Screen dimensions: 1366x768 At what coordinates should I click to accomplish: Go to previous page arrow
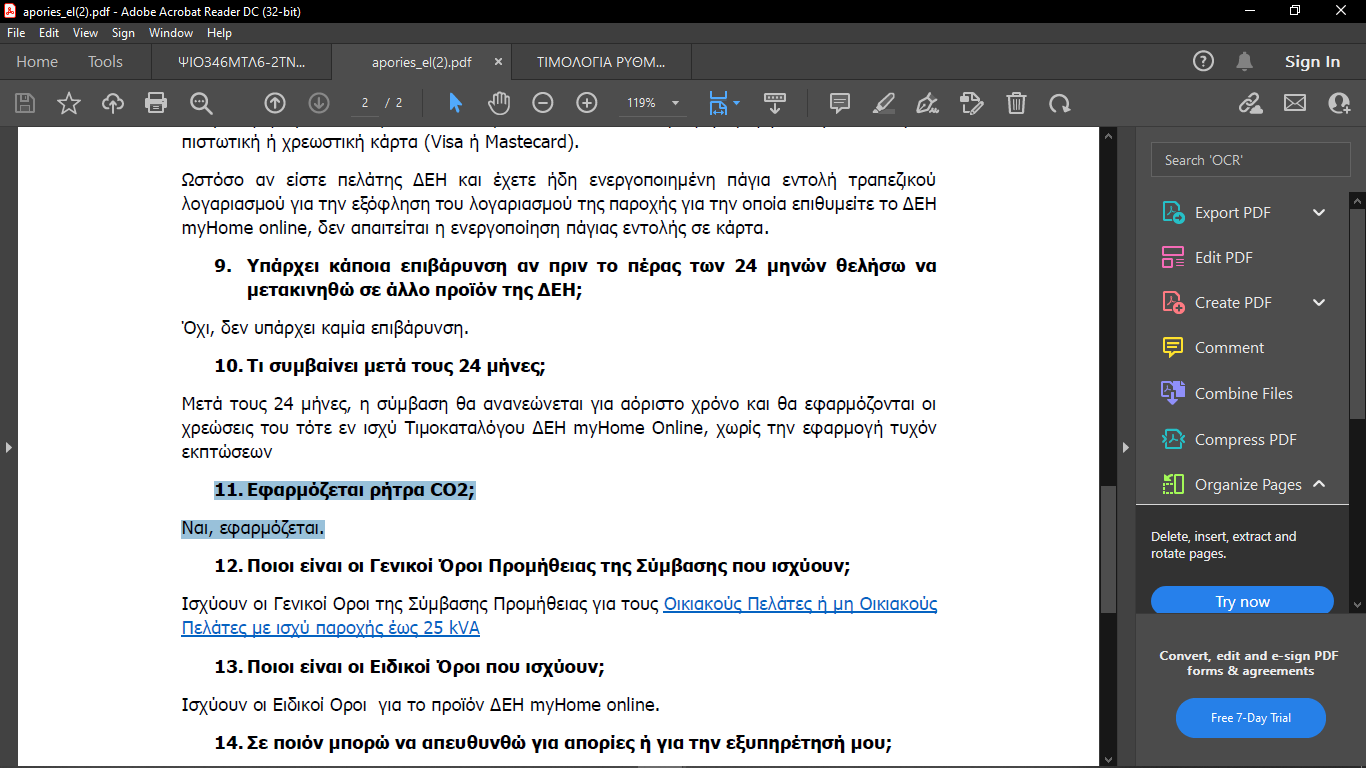(x=275, y=103)
